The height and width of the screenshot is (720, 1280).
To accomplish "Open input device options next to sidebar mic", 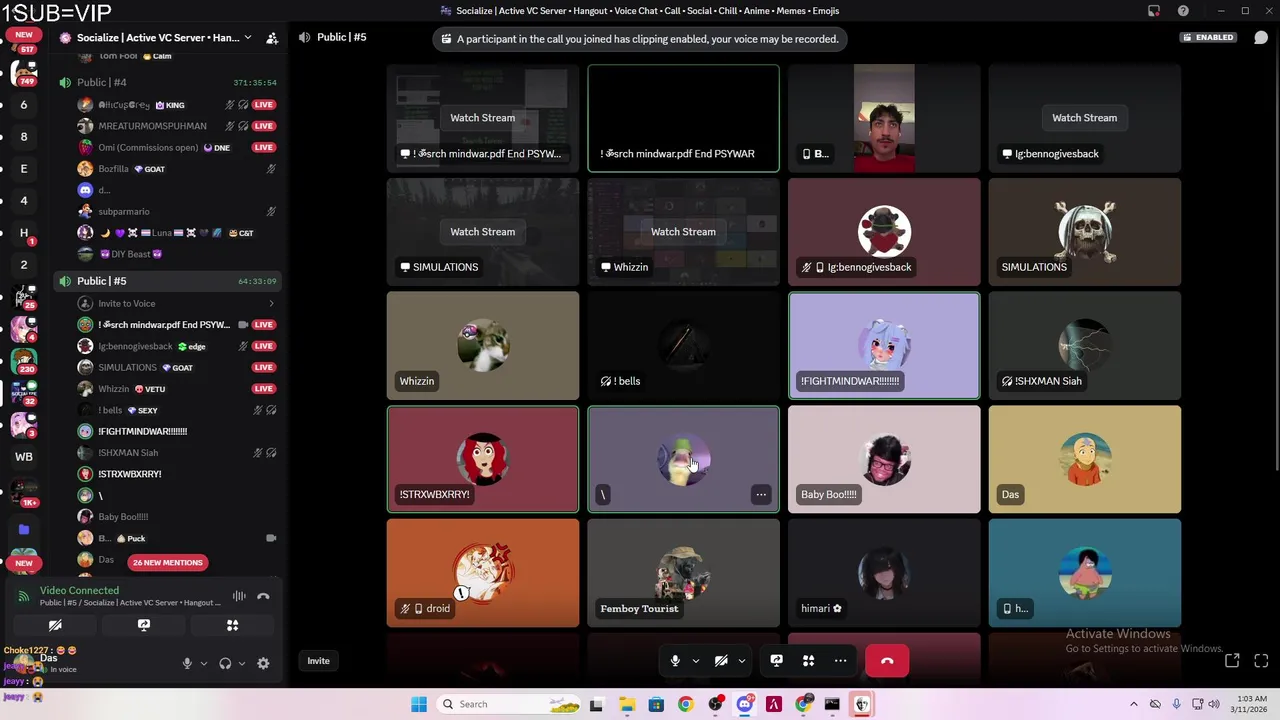I will (x=203, y=663).
